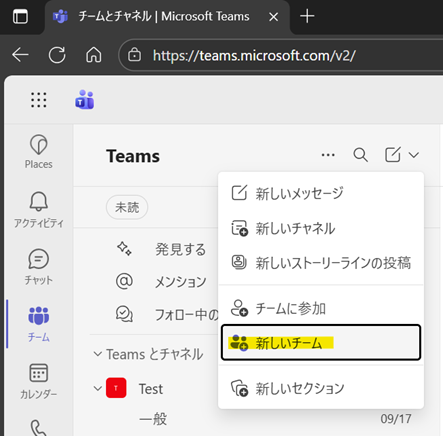This screenshot has height=436, width=443.
Task: Click the compose new item icon
Action: pyautogui.click(x=393, y=155)
